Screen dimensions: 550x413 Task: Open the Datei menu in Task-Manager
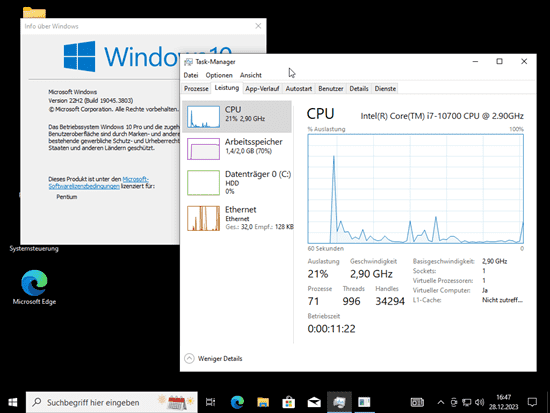(191, 75)
